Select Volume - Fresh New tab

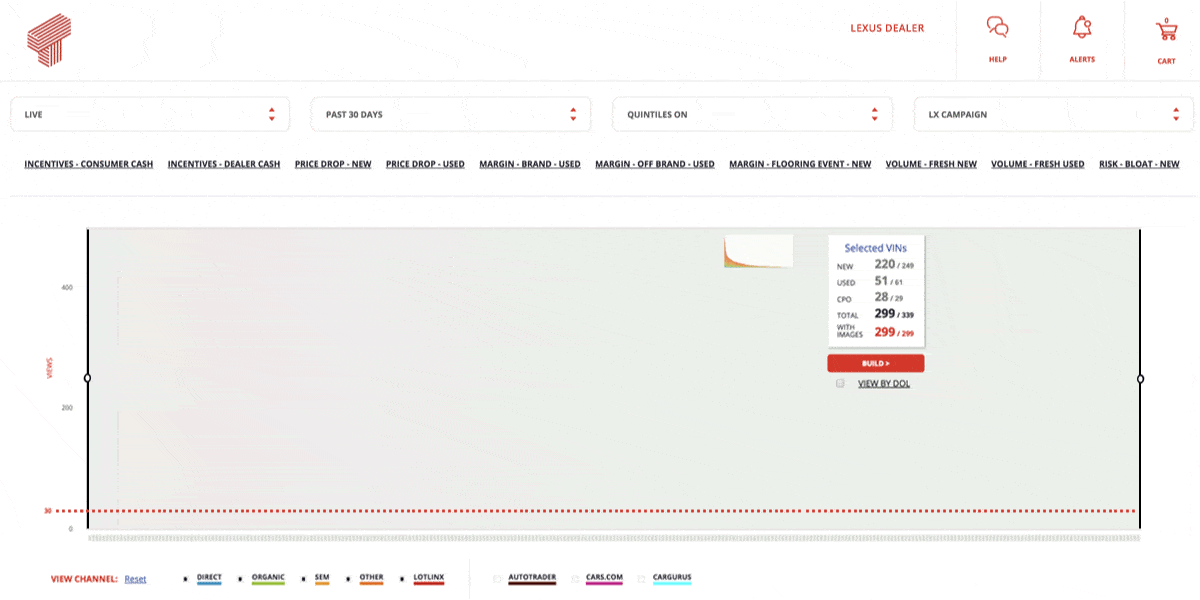[931, 164]
